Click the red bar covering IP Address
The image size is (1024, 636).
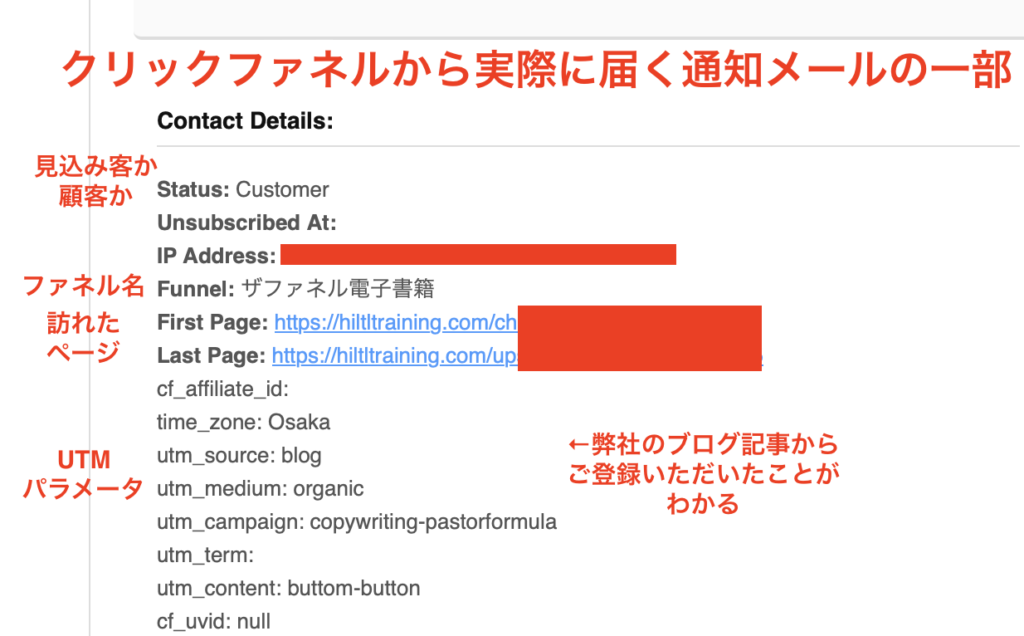pos(478,255)
